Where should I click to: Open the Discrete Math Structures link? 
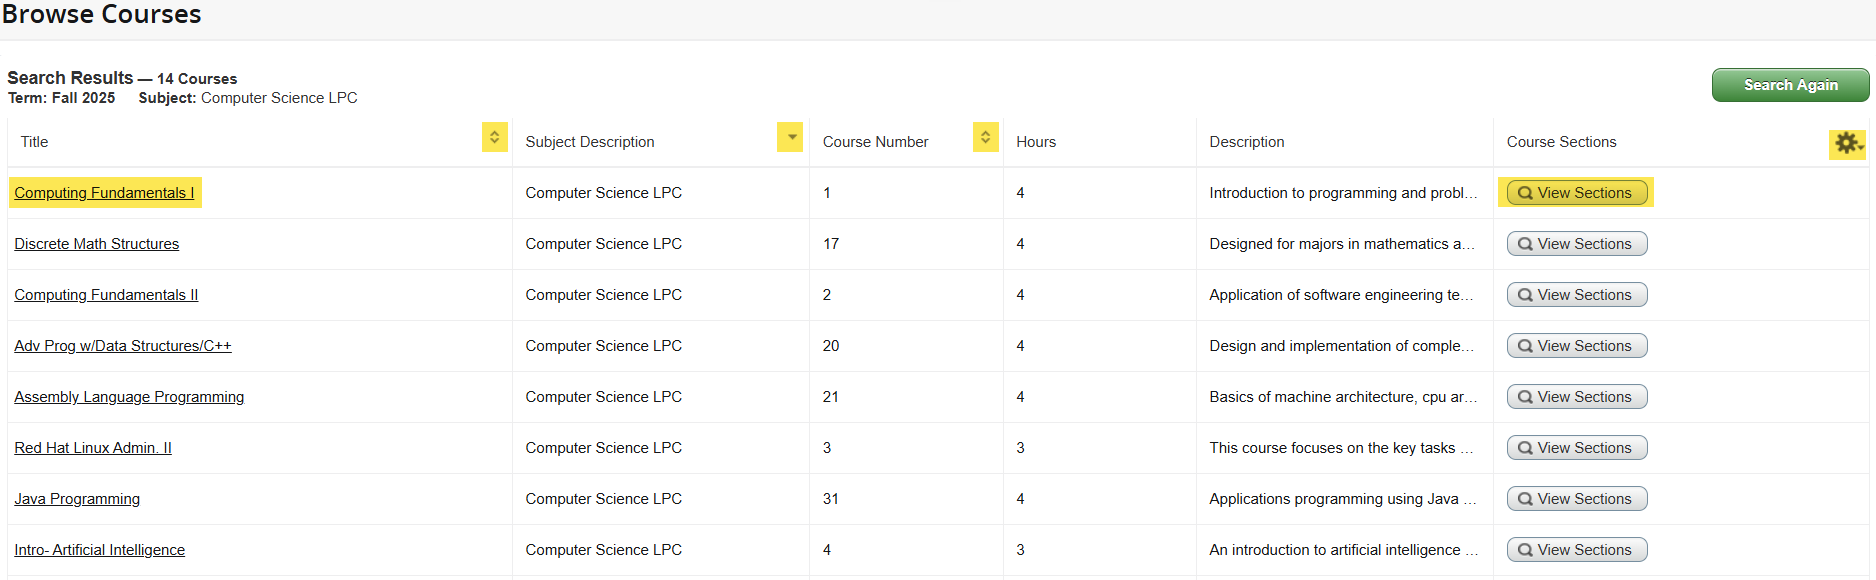[x=96, y=244]
